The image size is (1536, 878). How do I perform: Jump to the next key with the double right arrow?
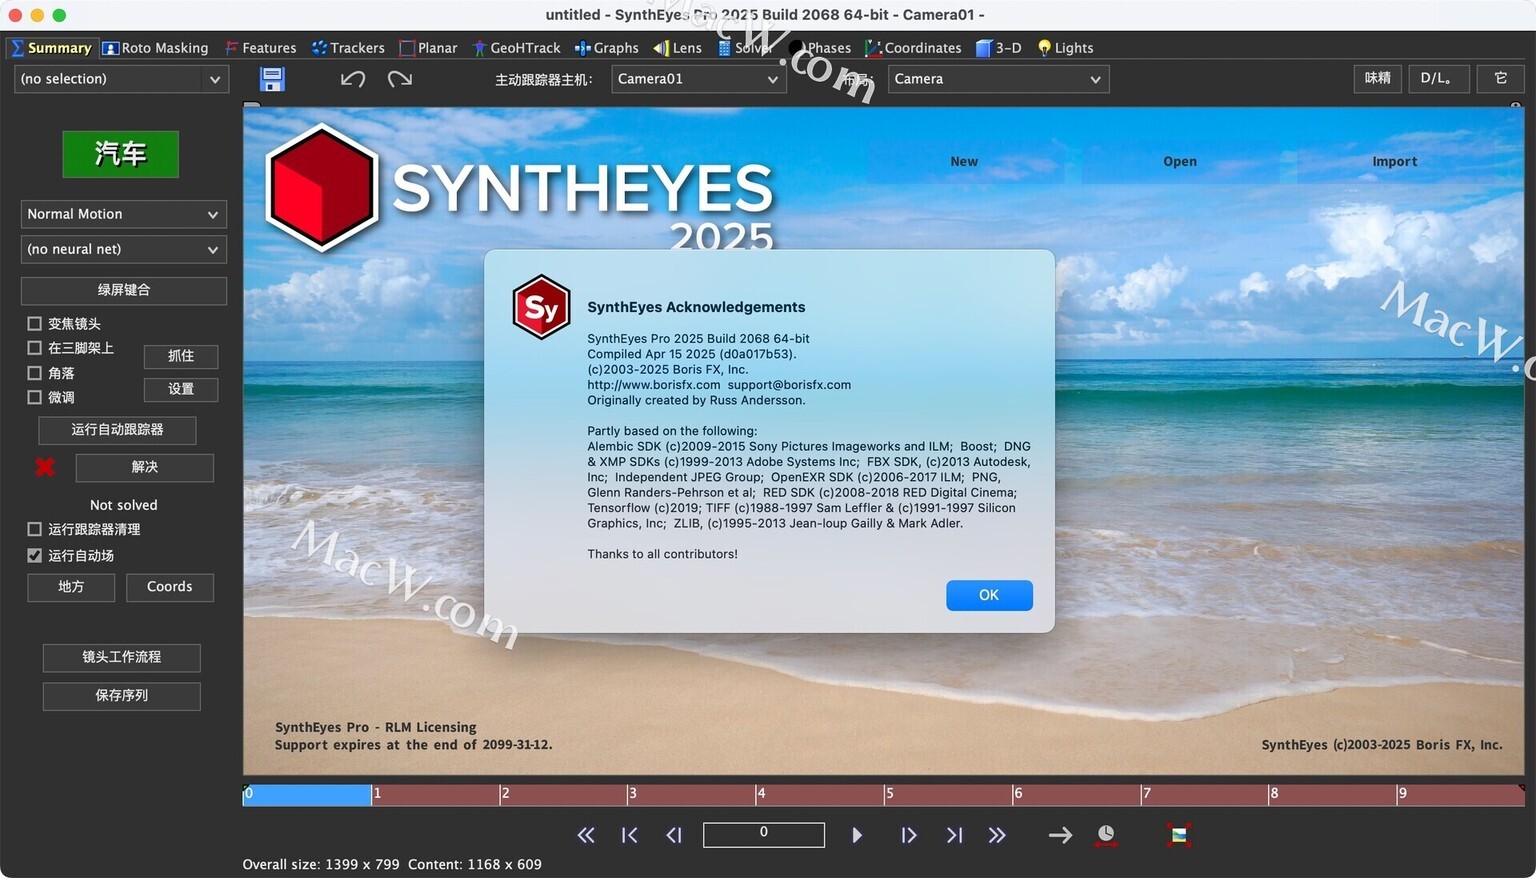pos(997,835)
